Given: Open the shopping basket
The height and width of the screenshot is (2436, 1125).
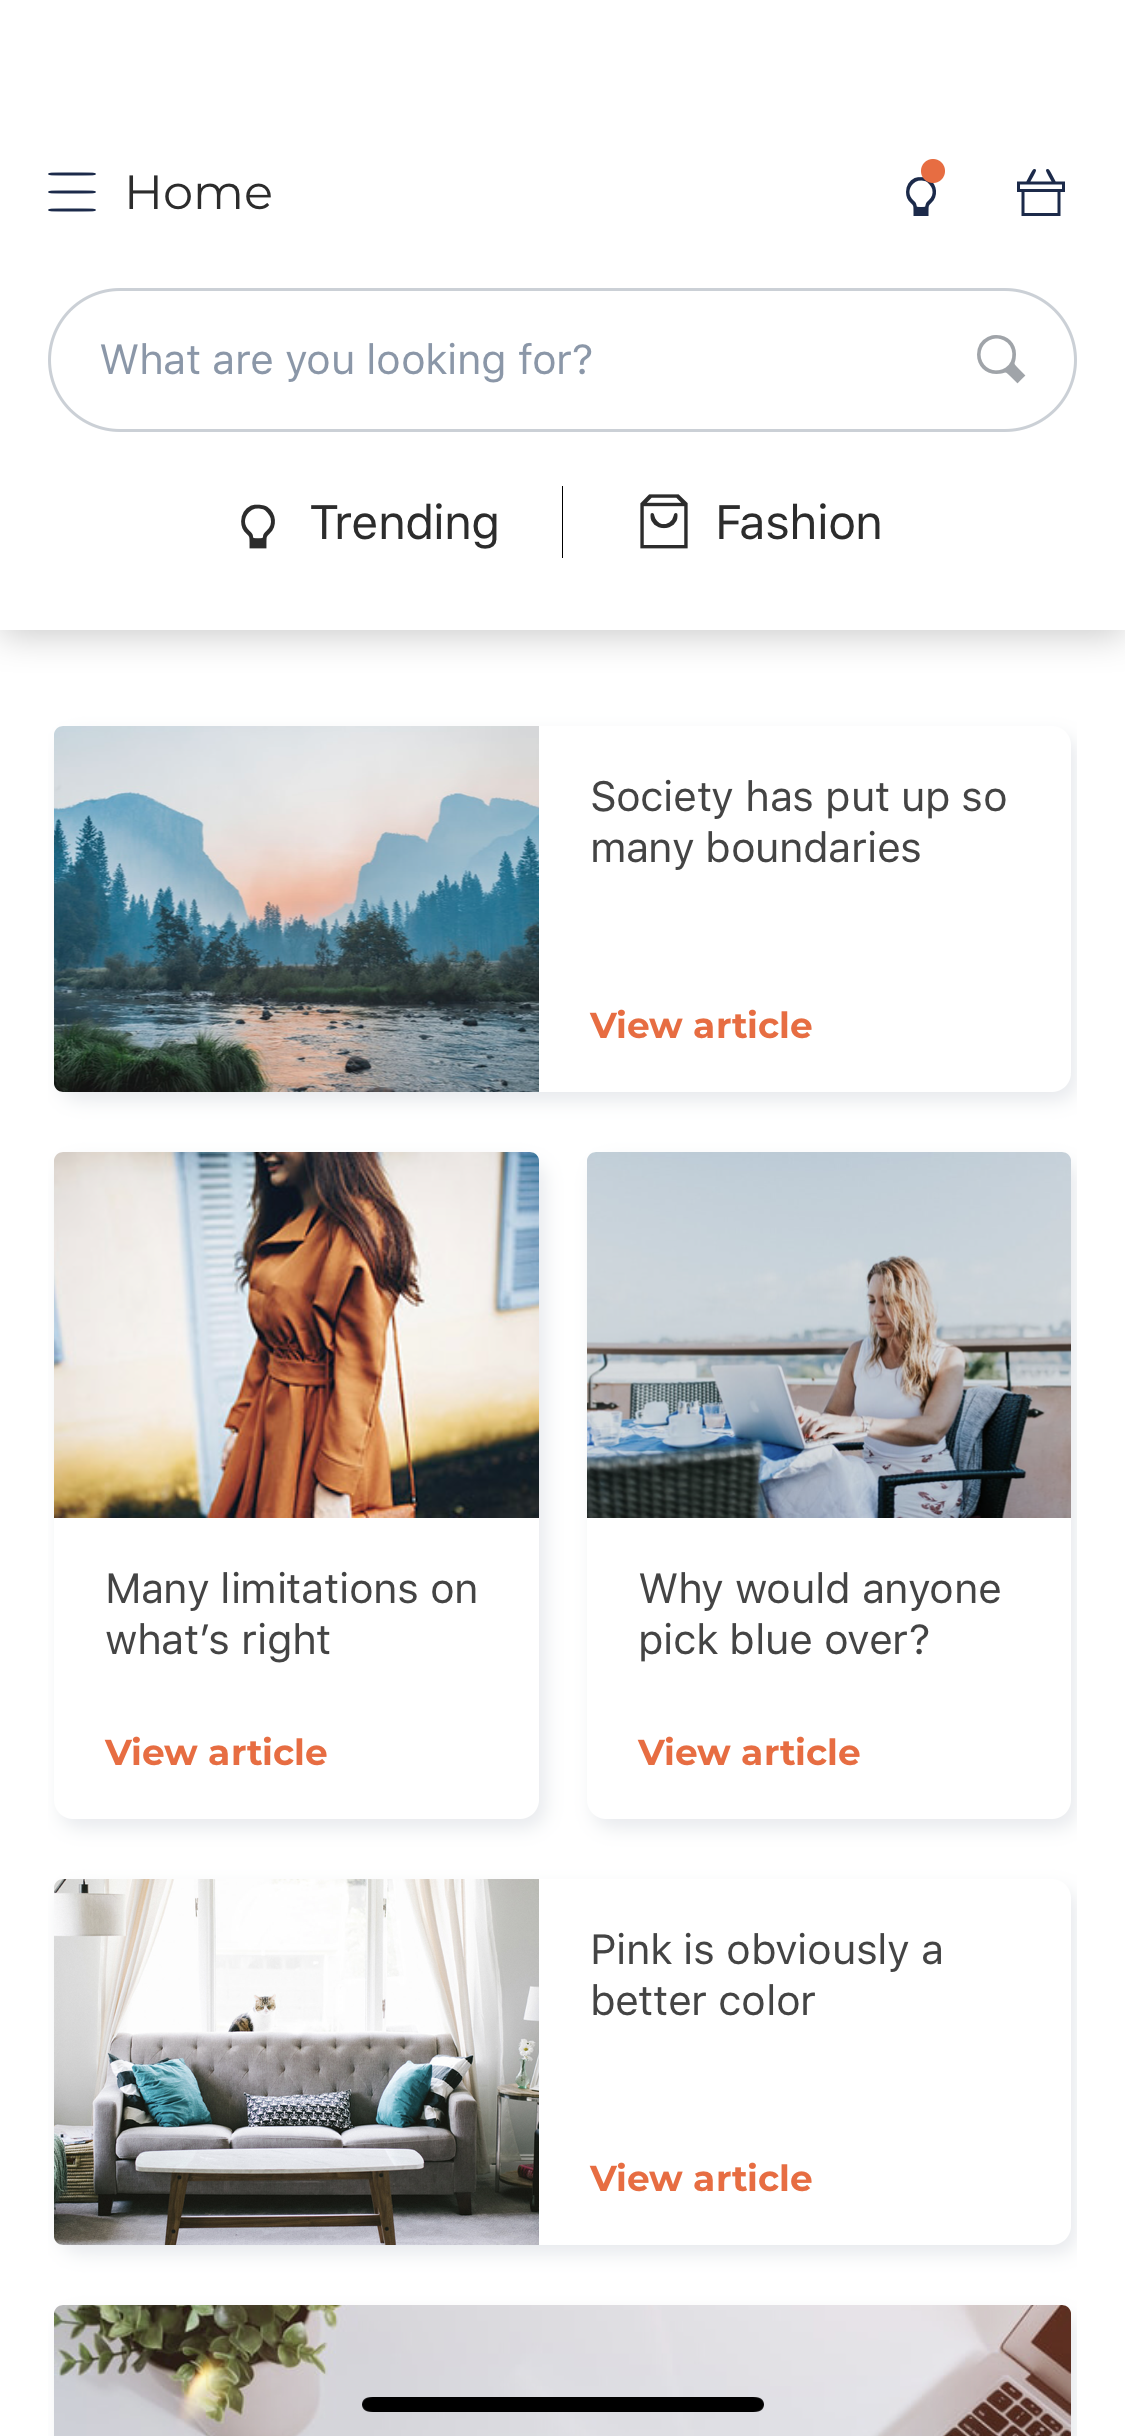Looking at the screenshot, I should coord(1040,192).
